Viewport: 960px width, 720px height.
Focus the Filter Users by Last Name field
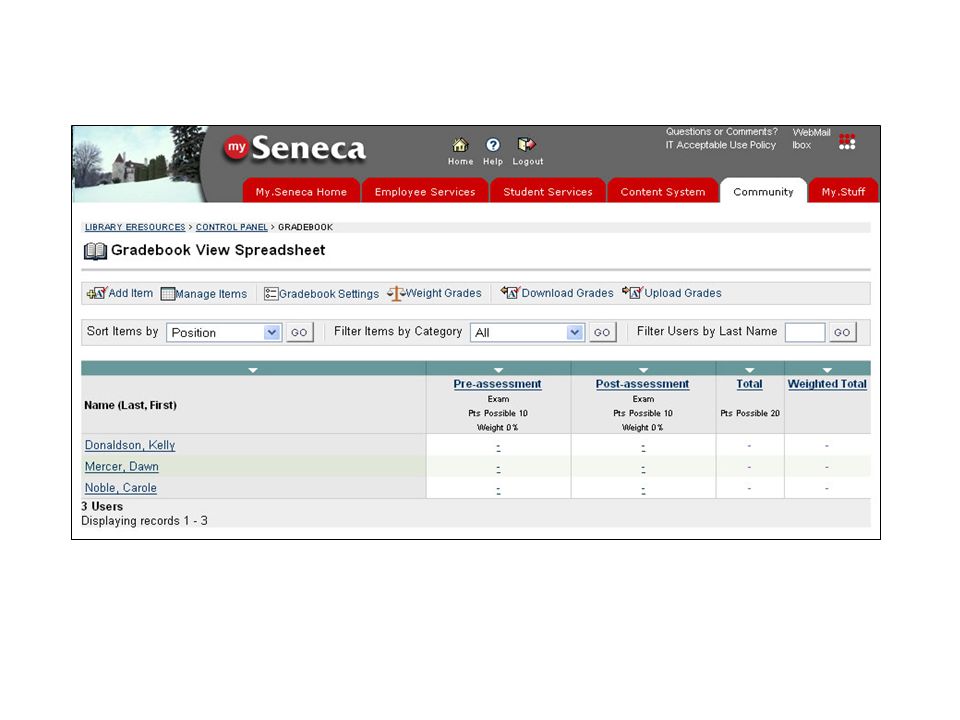point(804,332)
